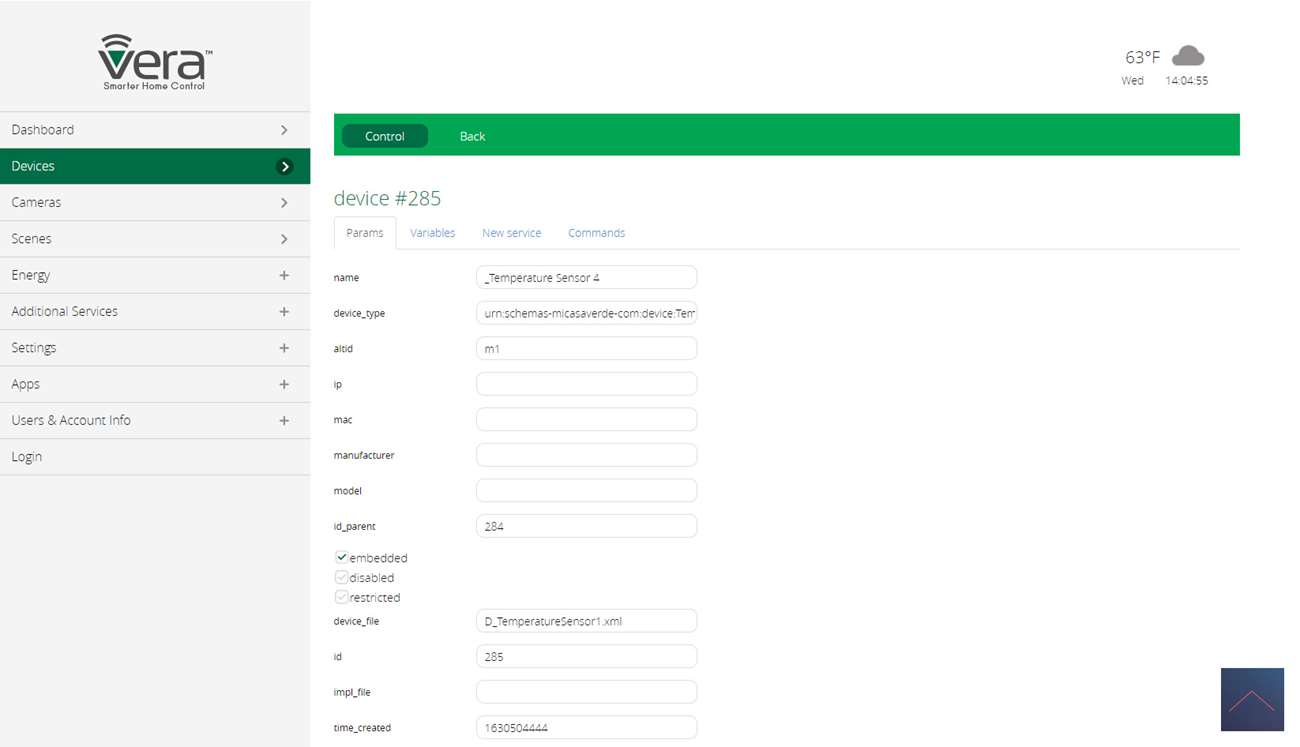Open the Login menu item
This screenshot has width=1300, height=747.
[27, 457]
